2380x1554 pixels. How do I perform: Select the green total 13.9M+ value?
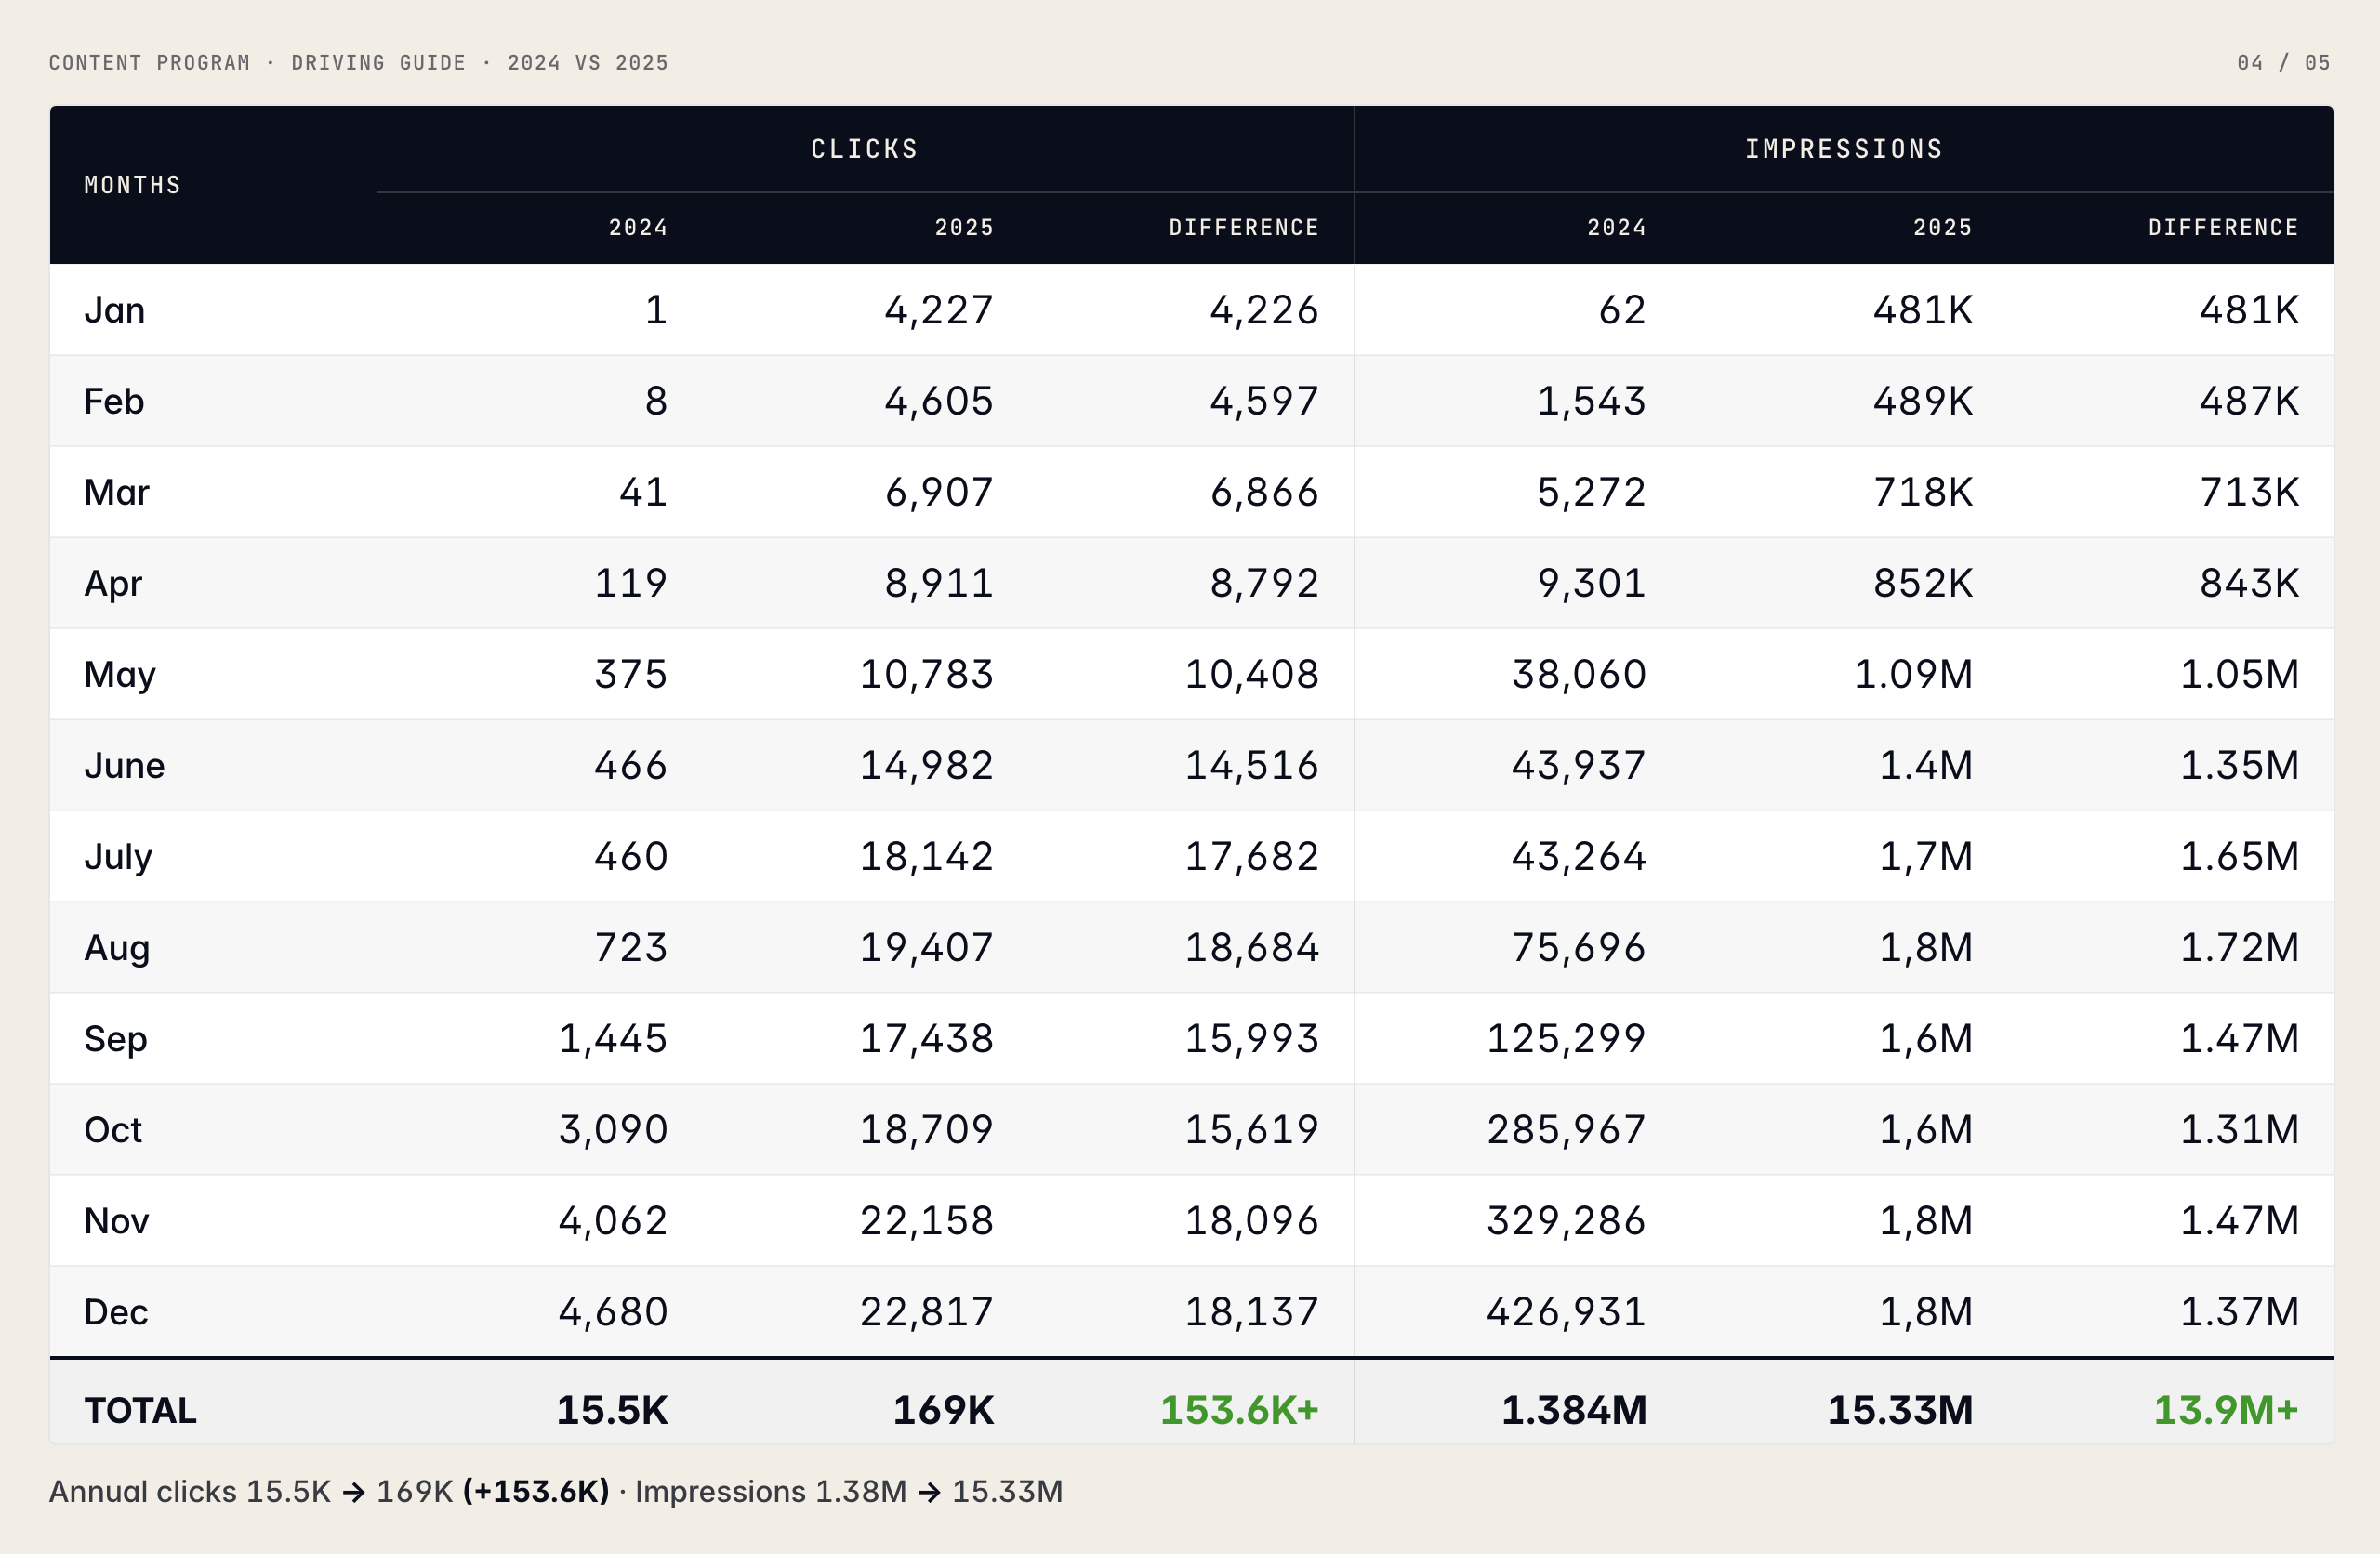pyautogui.click(x=2226, y=1410)
